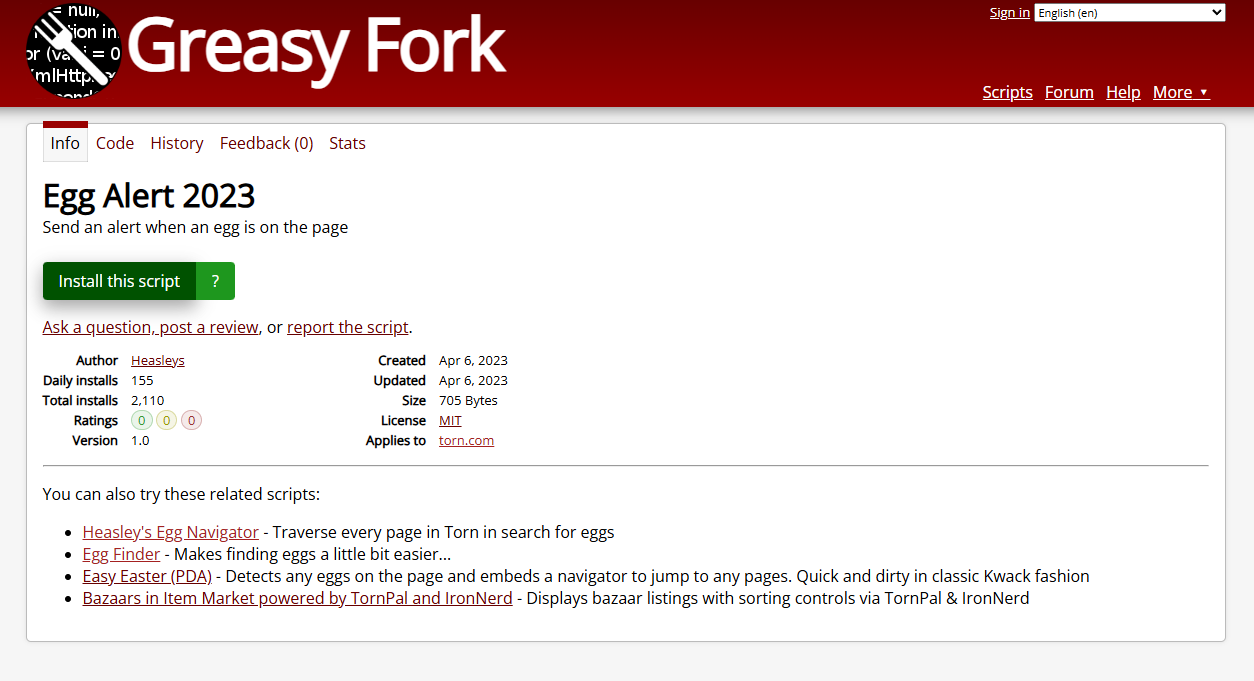The height and width of the screenshot is (681, 1254).
Task: Click the red bad ratings count badge
Action: pyautogui.click(x=191, y=421)
